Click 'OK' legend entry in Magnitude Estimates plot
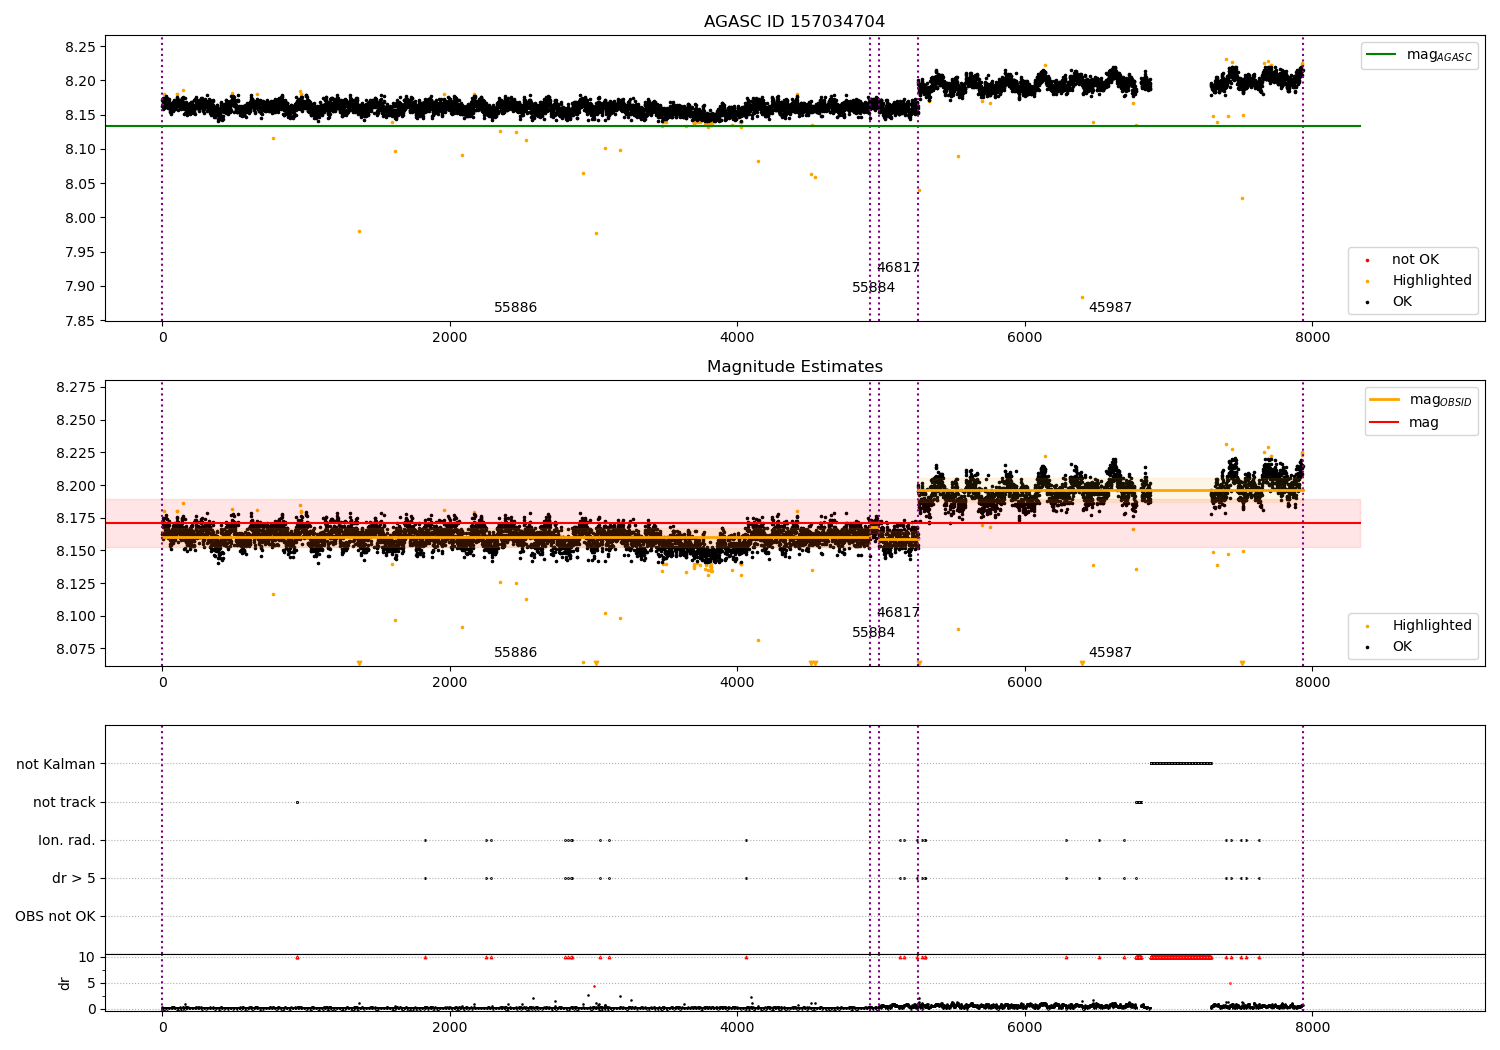Image resolution: width=1500 pixels, height=1050 pixels. coord(1402,647)
